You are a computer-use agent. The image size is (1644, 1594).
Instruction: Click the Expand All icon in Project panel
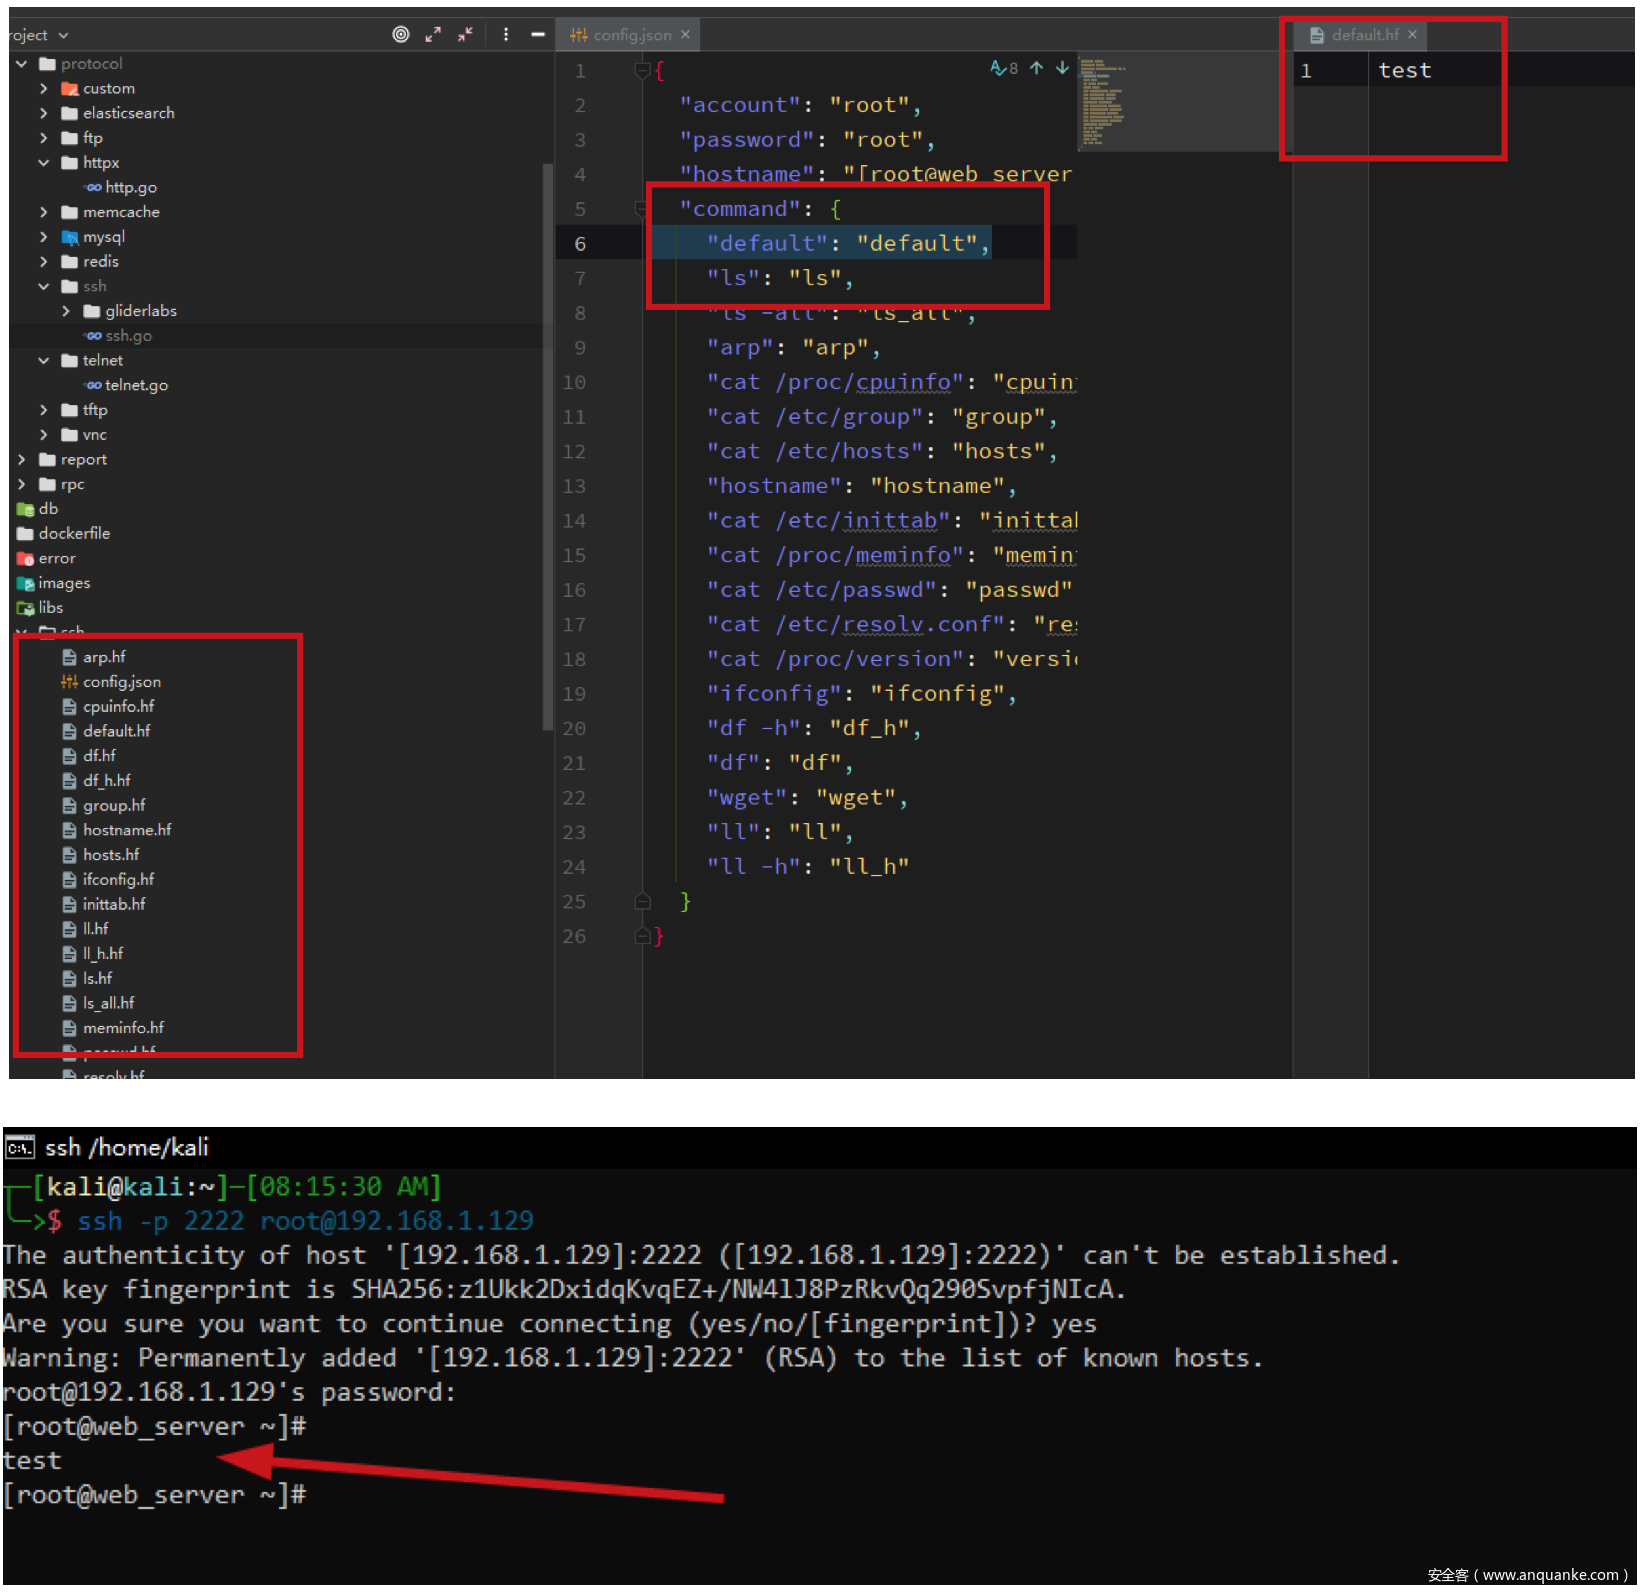[x=433, y=35]
